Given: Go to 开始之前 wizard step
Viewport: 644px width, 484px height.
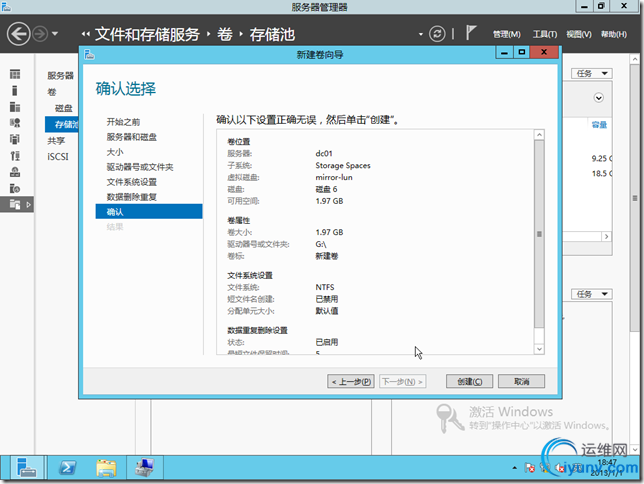Looking at the screenshot, I should coord(123,122).
